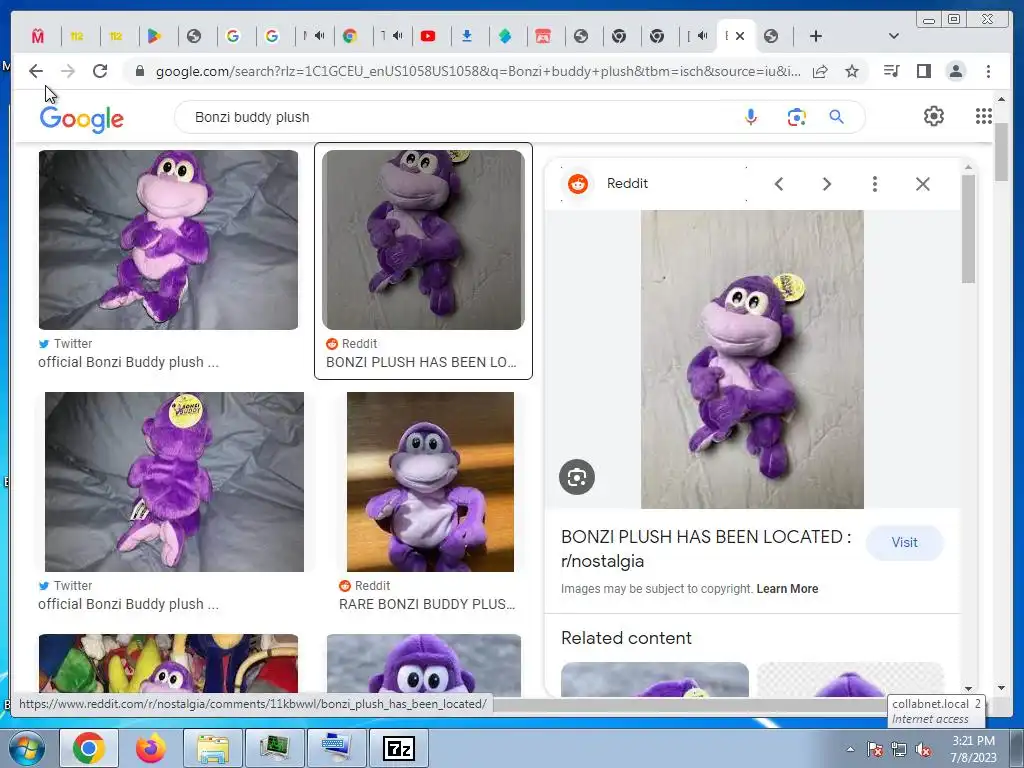Show hidden system tray icons

[x=850, y=750]
